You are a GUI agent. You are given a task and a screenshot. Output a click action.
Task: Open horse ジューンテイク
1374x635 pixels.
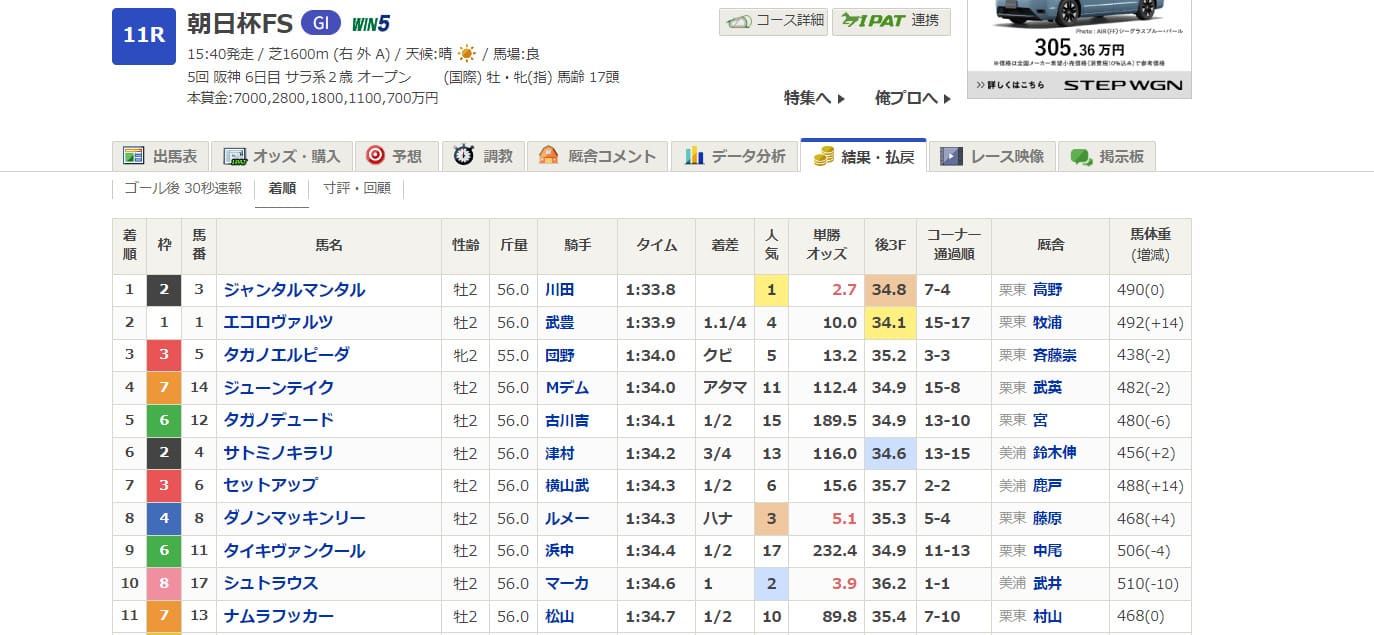click(278, 388)
